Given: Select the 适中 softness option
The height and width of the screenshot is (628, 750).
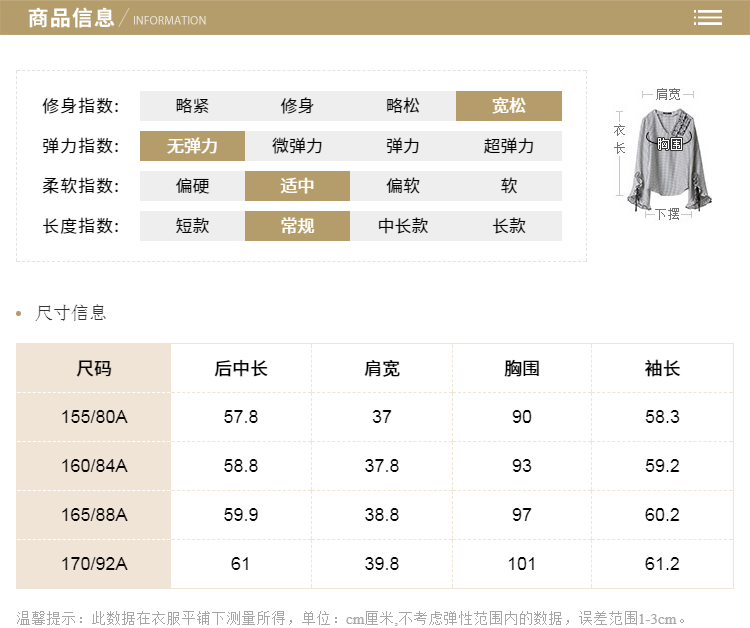Looking at the screenshot, I should 297,186.
